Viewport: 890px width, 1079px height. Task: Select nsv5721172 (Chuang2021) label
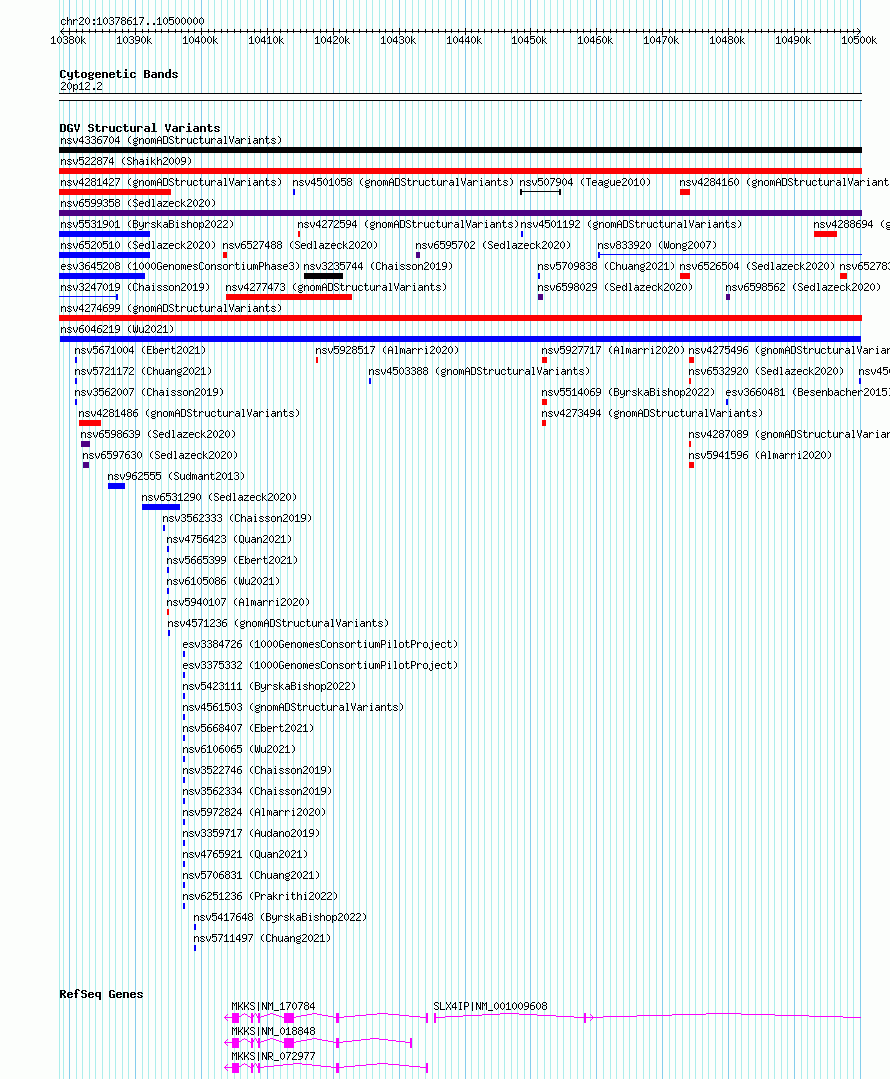point(142,371)
